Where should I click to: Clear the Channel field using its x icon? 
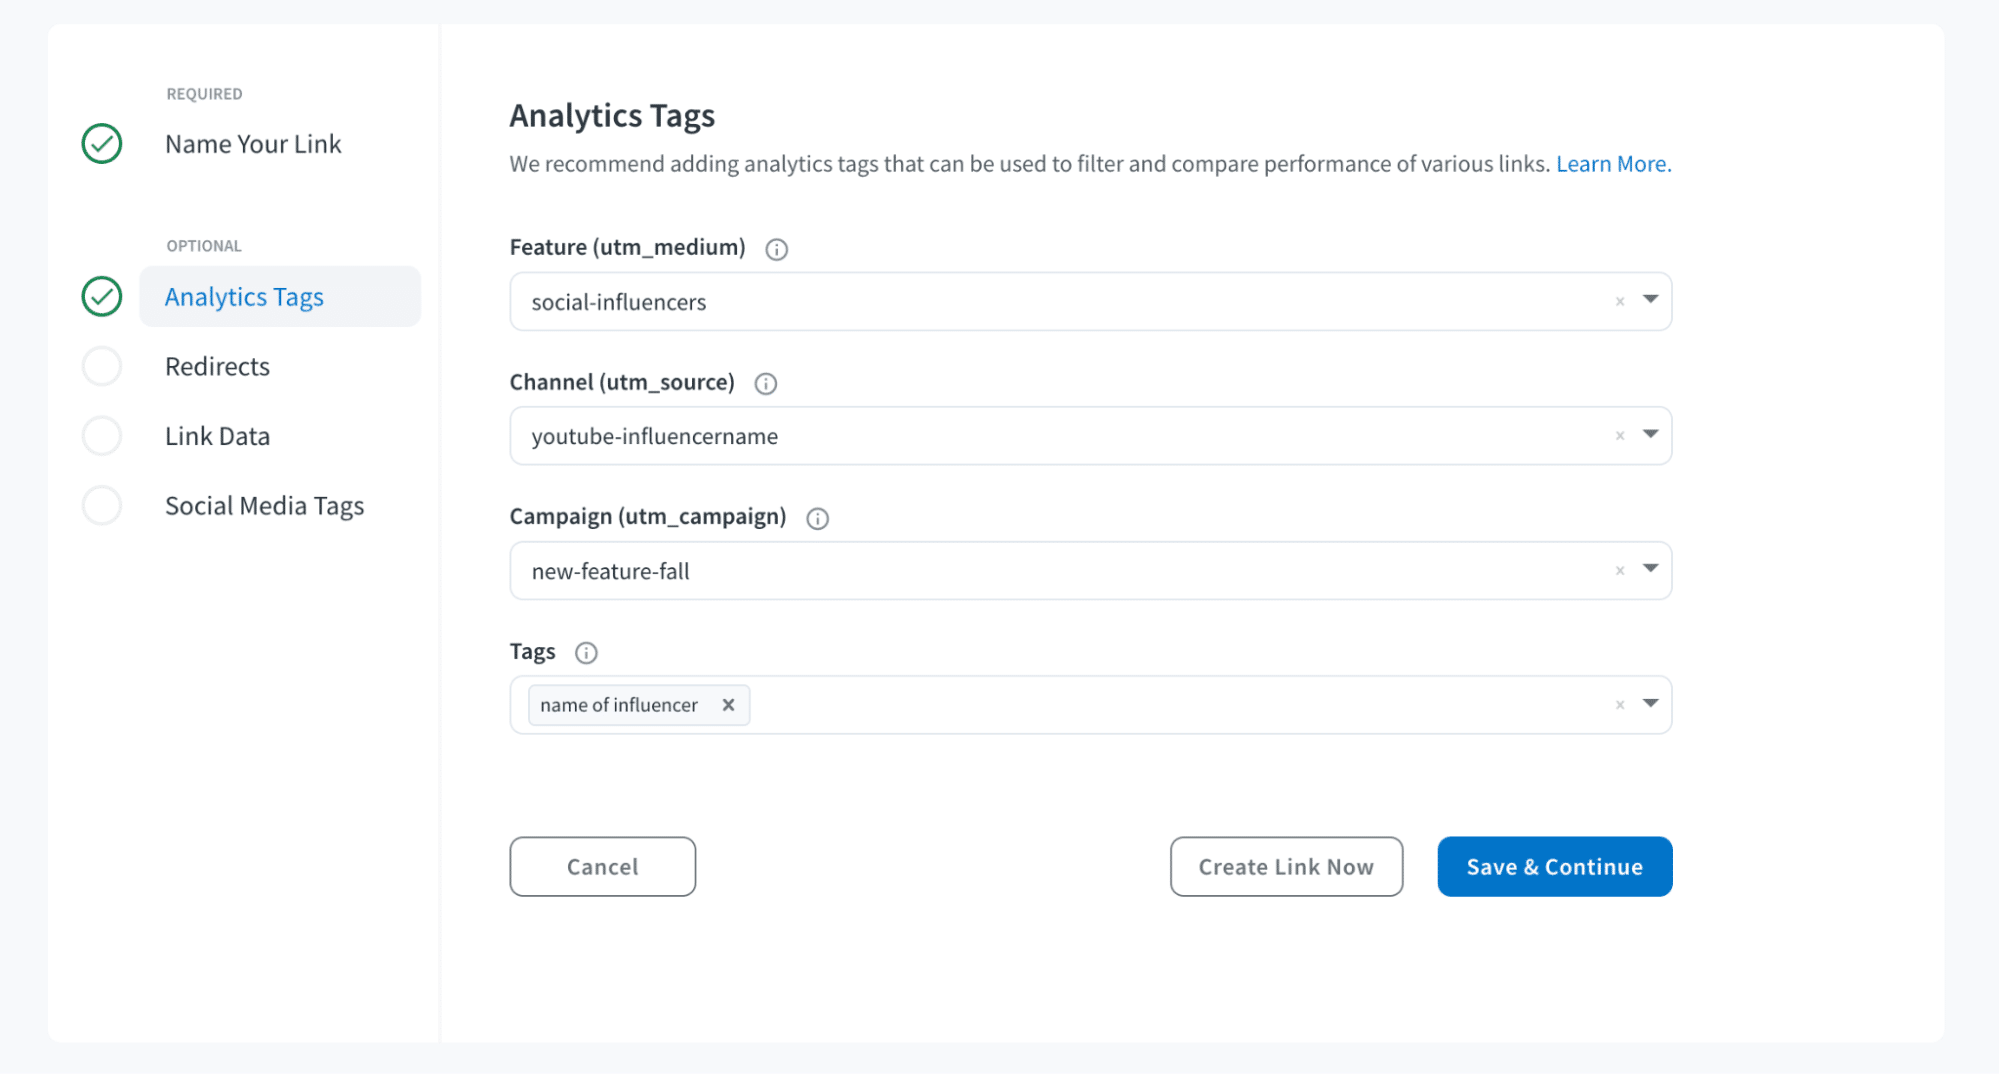(1620, 435)
